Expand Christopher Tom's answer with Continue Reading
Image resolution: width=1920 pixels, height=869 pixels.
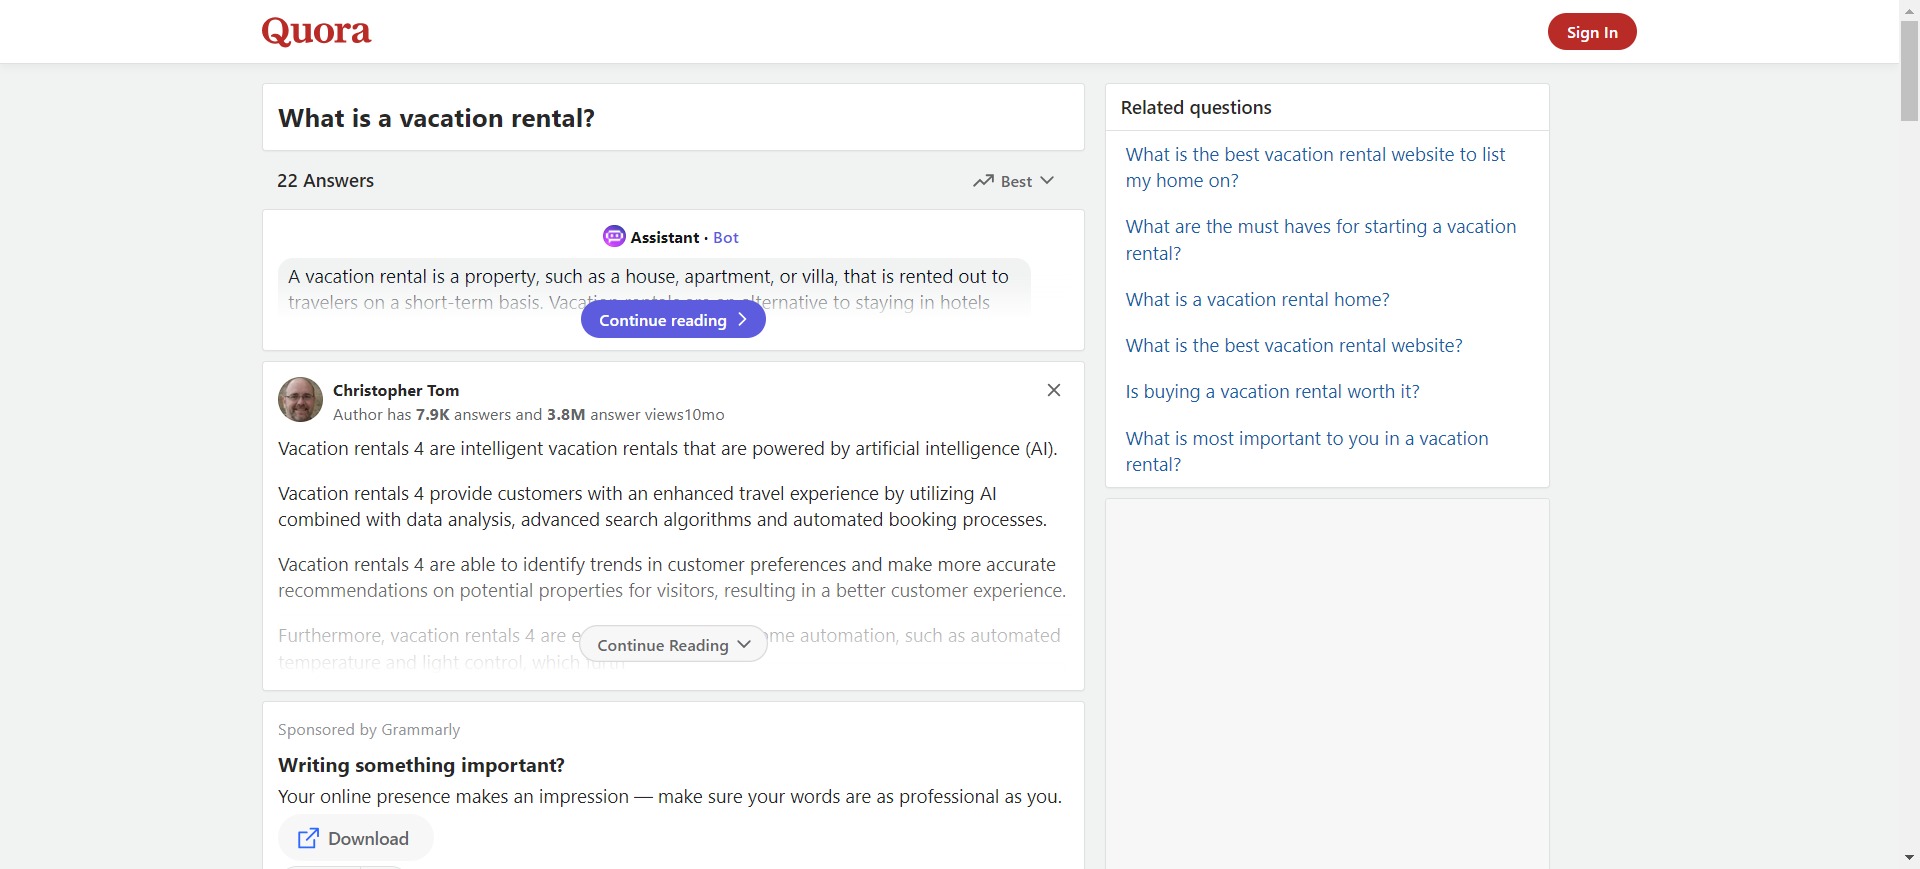pyautogui.click(x=673, y=645)
